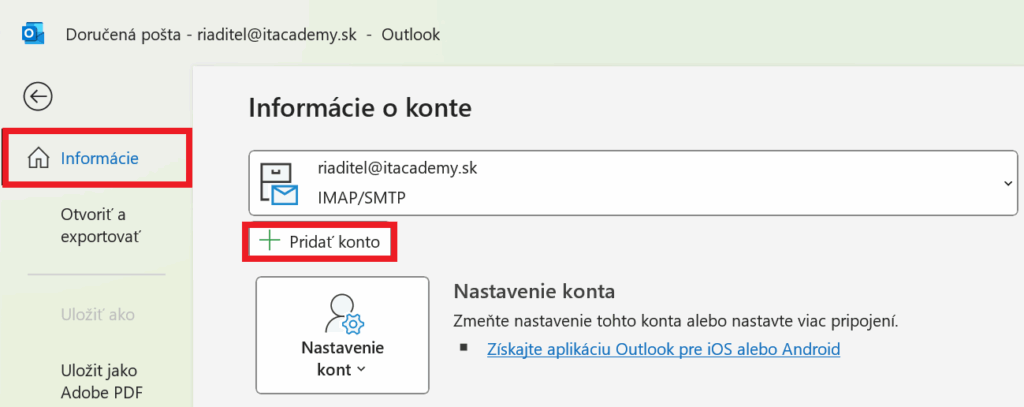Click the mailbox envelope account icon
Image resolution: width=1024 pixels, height=407 pixels.
click(279, 184)
